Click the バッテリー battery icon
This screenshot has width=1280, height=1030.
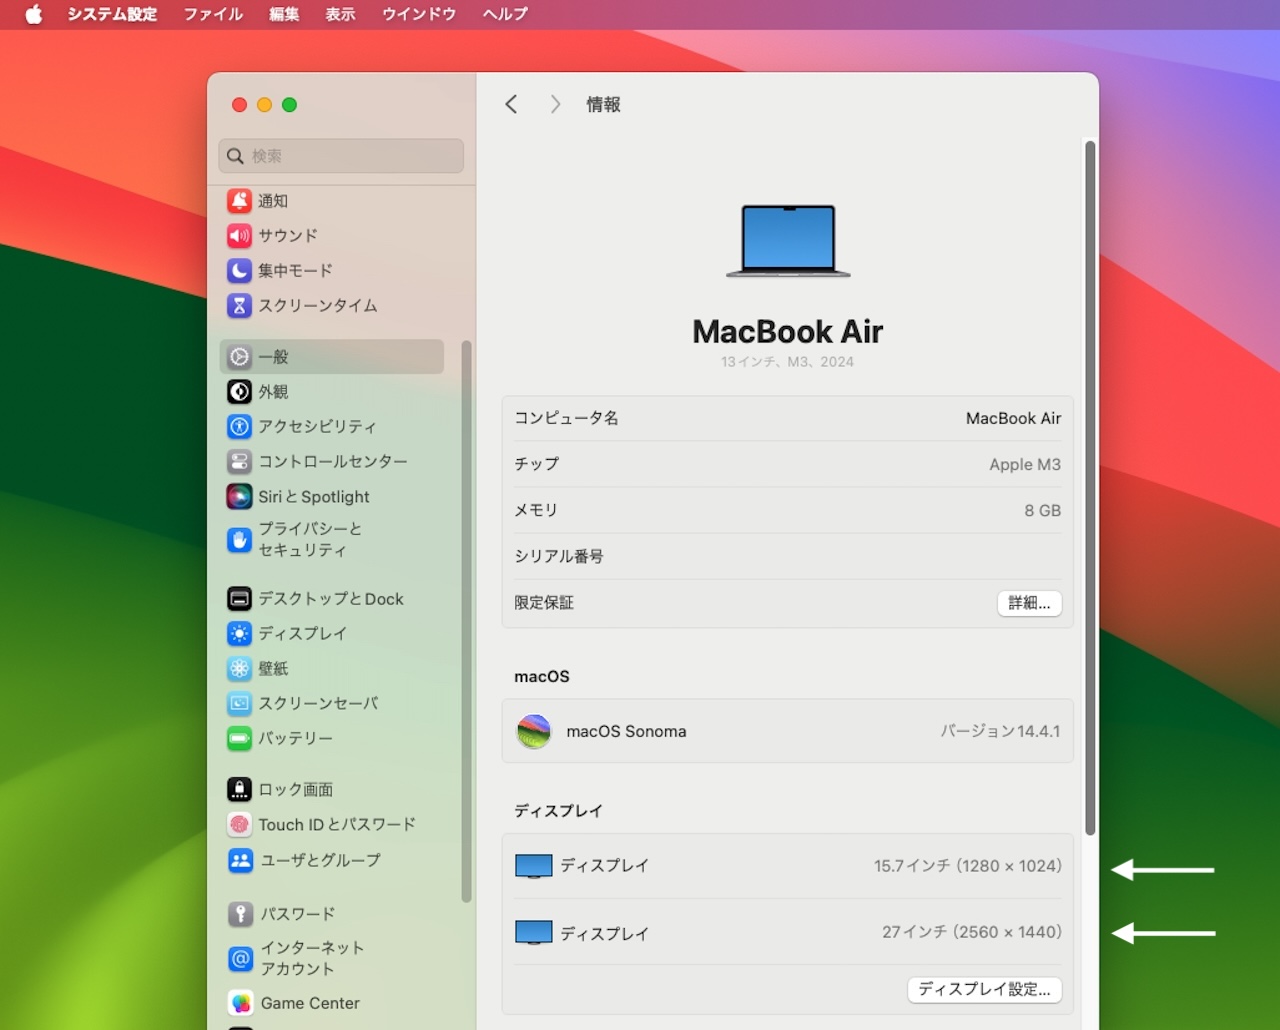239,739
